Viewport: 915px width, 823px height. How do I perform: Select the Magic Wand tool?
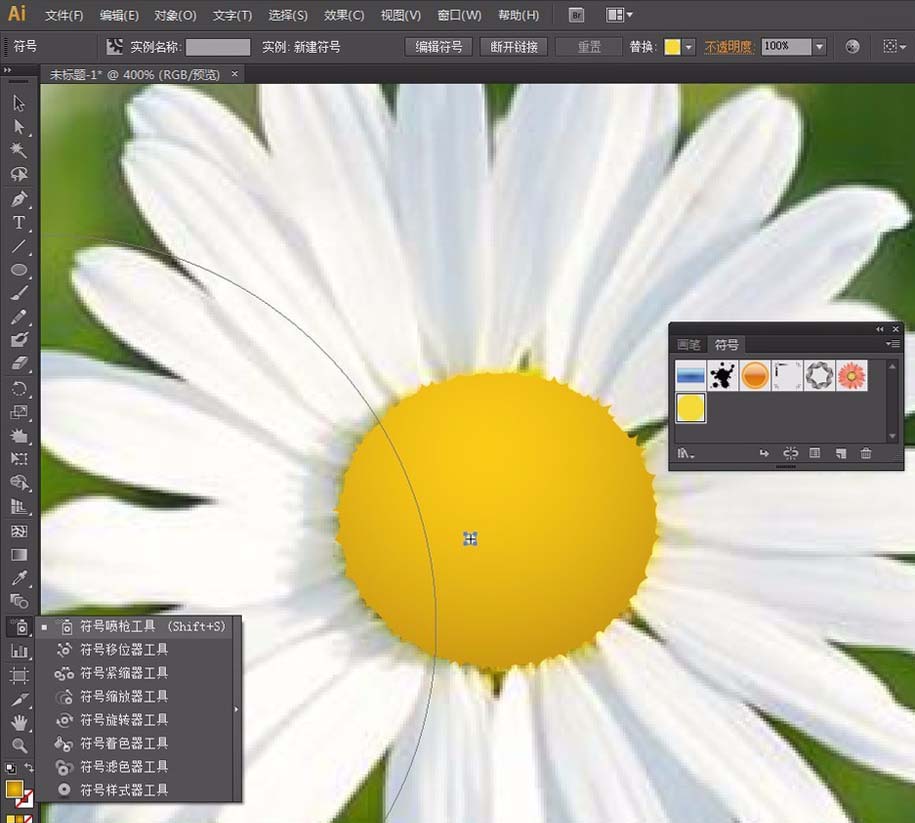19,150
